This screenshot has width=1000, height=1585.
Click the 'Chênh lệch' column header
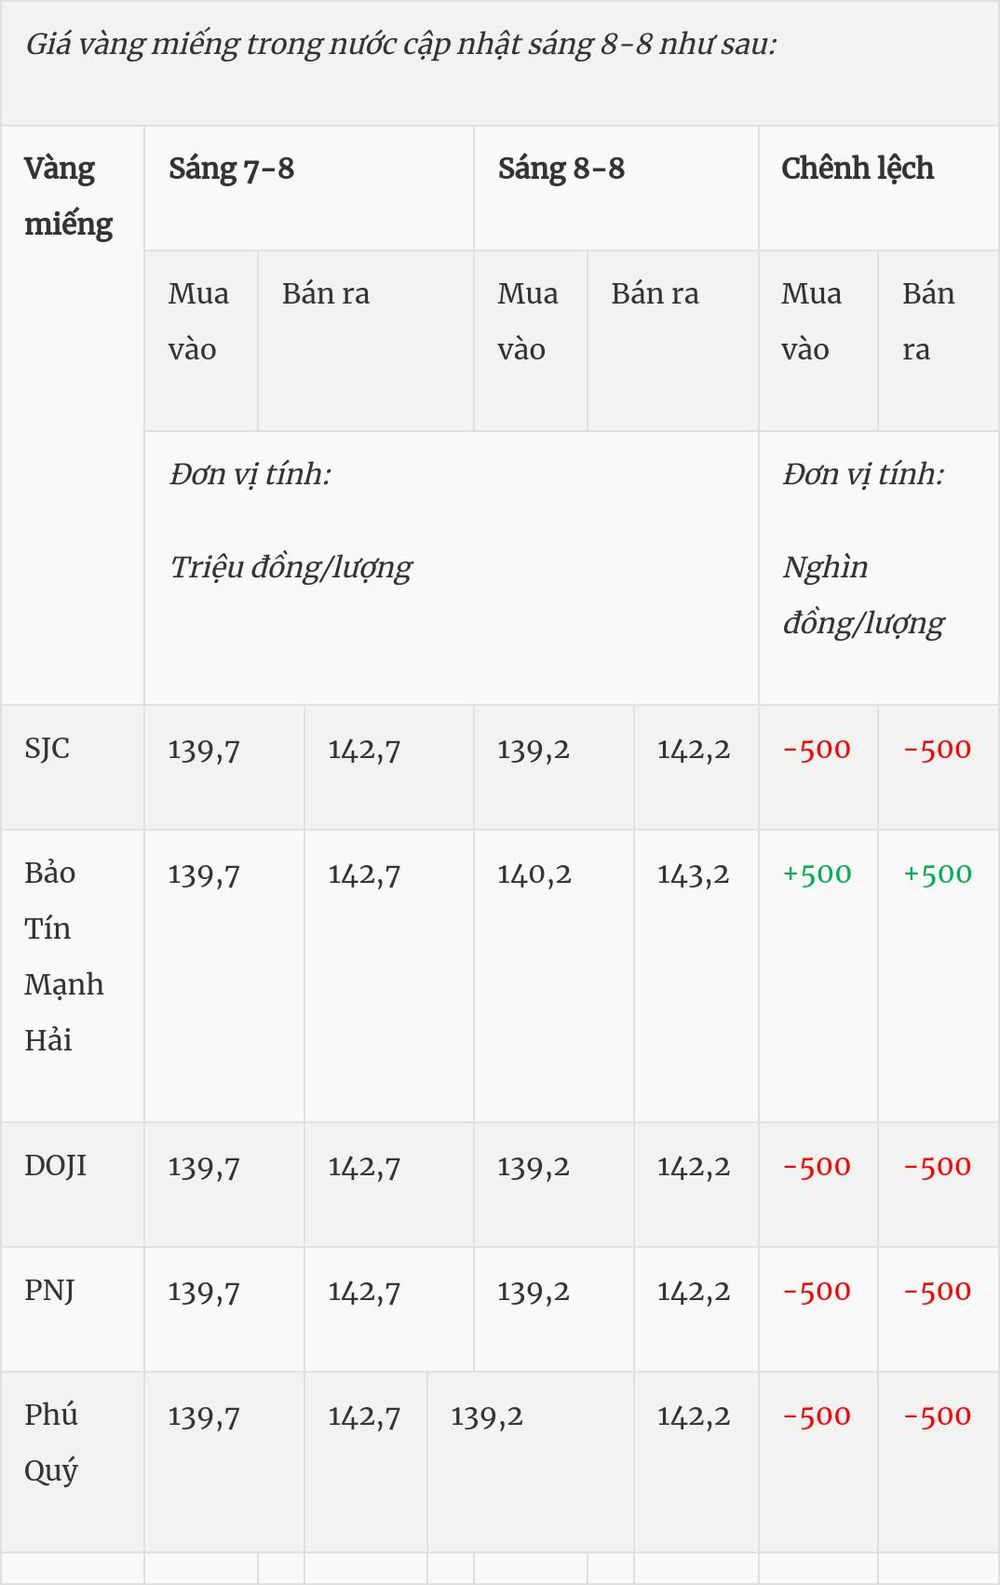pyautogui.click(x=879, y=188)
